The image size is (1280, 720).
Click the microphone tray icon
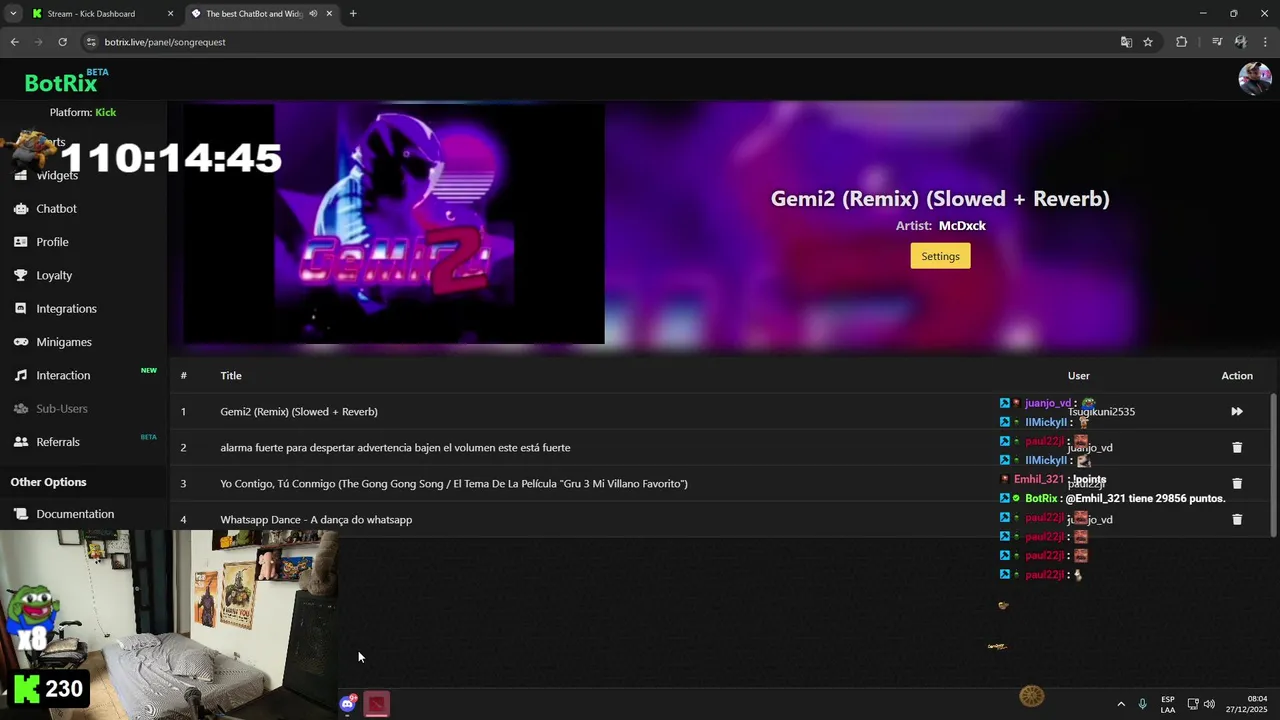click(1142, 704)
